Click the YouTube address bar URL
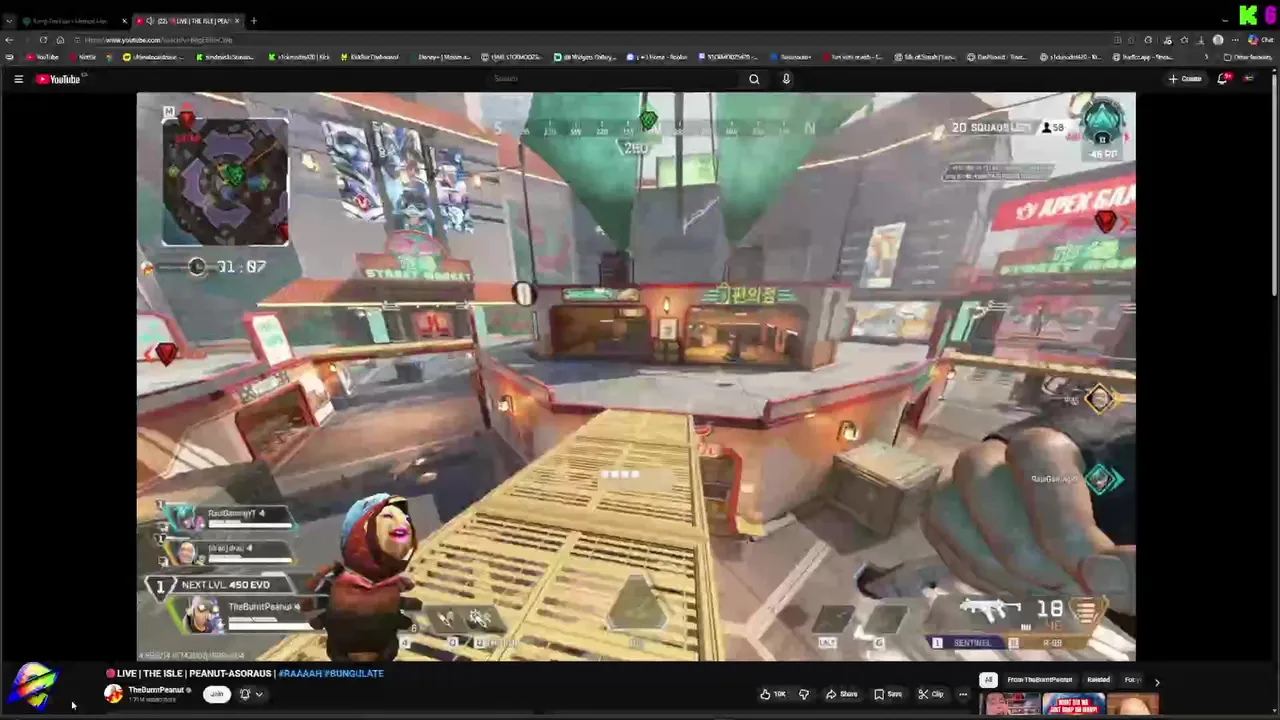The height and width of the screenshot is (720, 1280). click(x=158, y=40)
